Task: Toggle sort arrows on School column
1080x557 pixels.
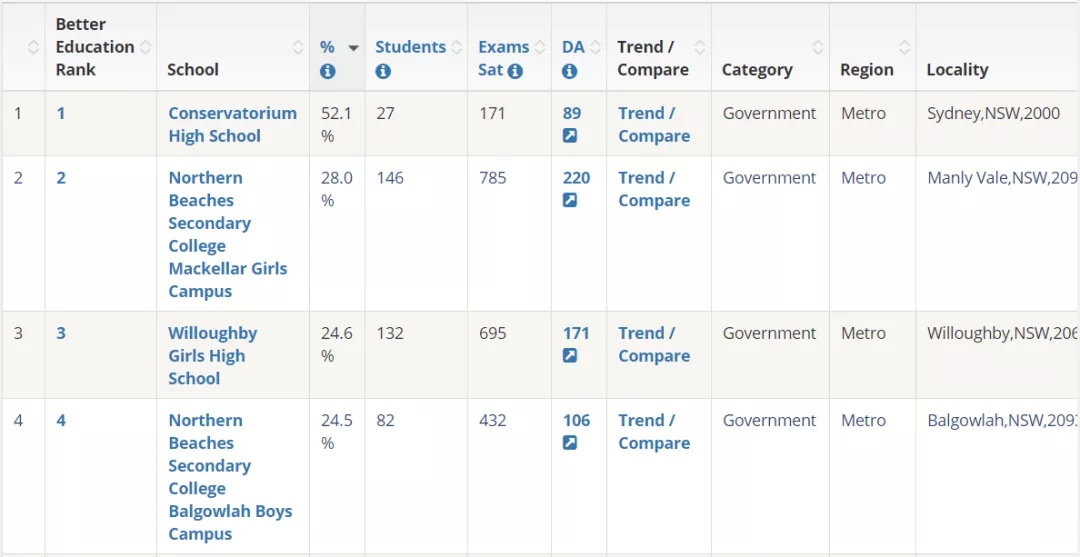Action: point(298,47)
